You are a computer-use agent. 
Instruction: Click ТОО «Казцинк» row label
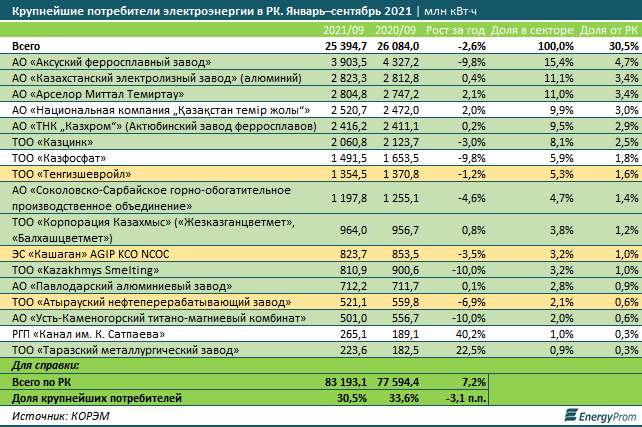(52, 142)
